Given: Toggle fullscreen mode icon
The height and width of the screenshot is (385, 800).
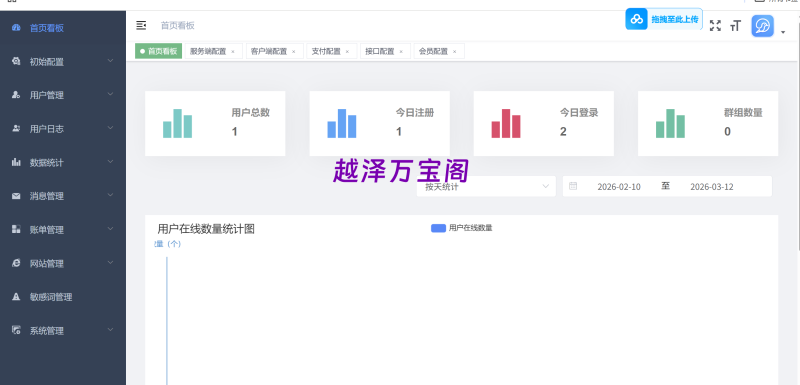Looking at the screenshot, I should pyautogui.click(x=715, y=26).
